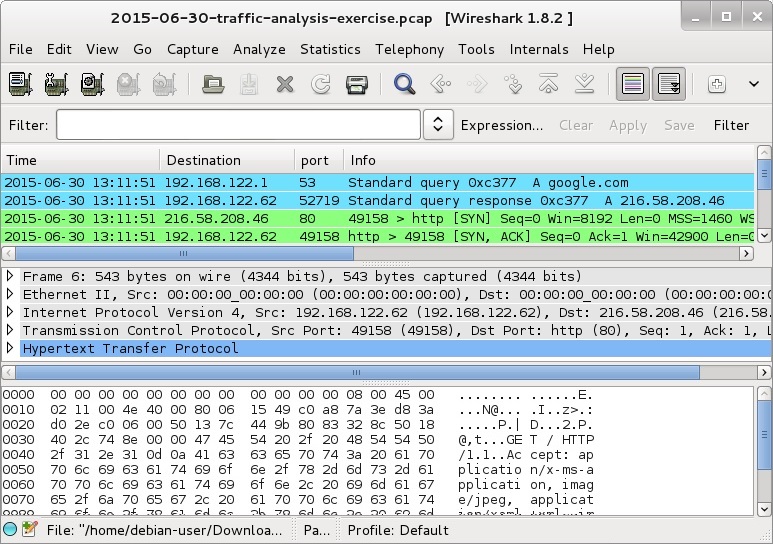This screenshot has width=773, height=544.
Task: Open the capture interfaces list icon
Action: click(x=21, y=83)
